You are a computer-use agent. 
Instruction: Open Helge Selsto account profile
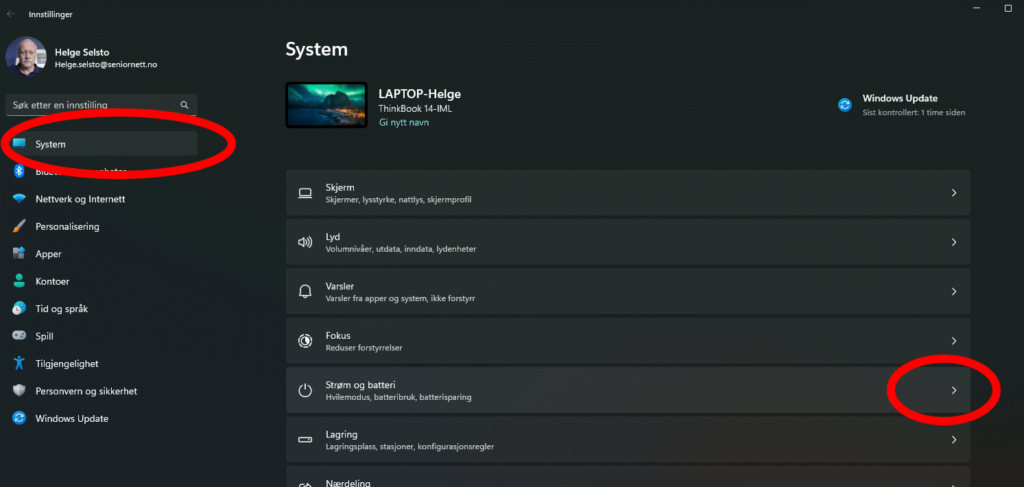pos(80,56)
